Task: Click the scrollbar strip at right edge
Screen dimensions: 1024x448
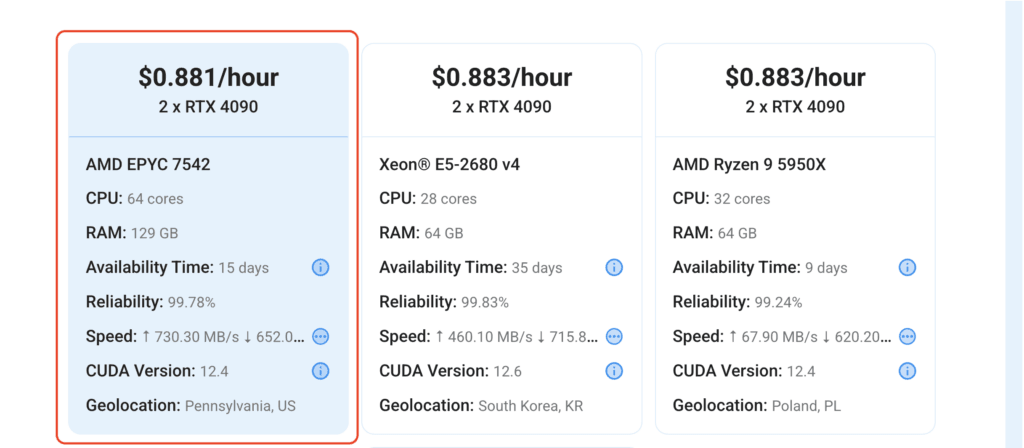Action: click(x=1014, y=224)
